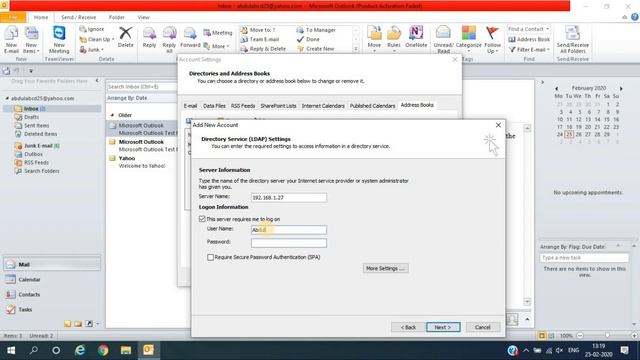Switch to the Send / Receive tab
This screenshot has width=640, height=360.
point(78,18)
